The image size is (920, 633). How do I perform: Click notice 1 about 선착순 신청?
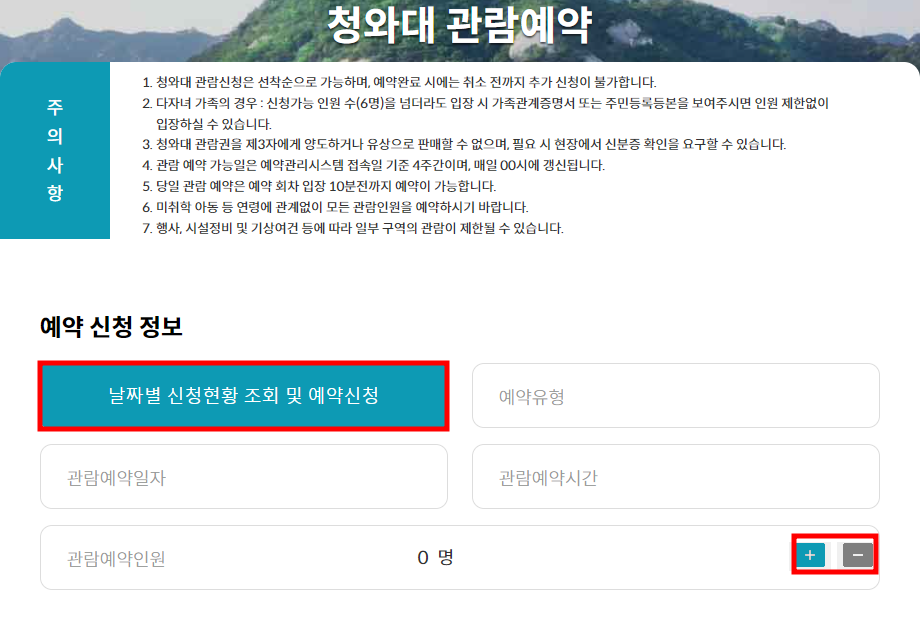point(399,82)
